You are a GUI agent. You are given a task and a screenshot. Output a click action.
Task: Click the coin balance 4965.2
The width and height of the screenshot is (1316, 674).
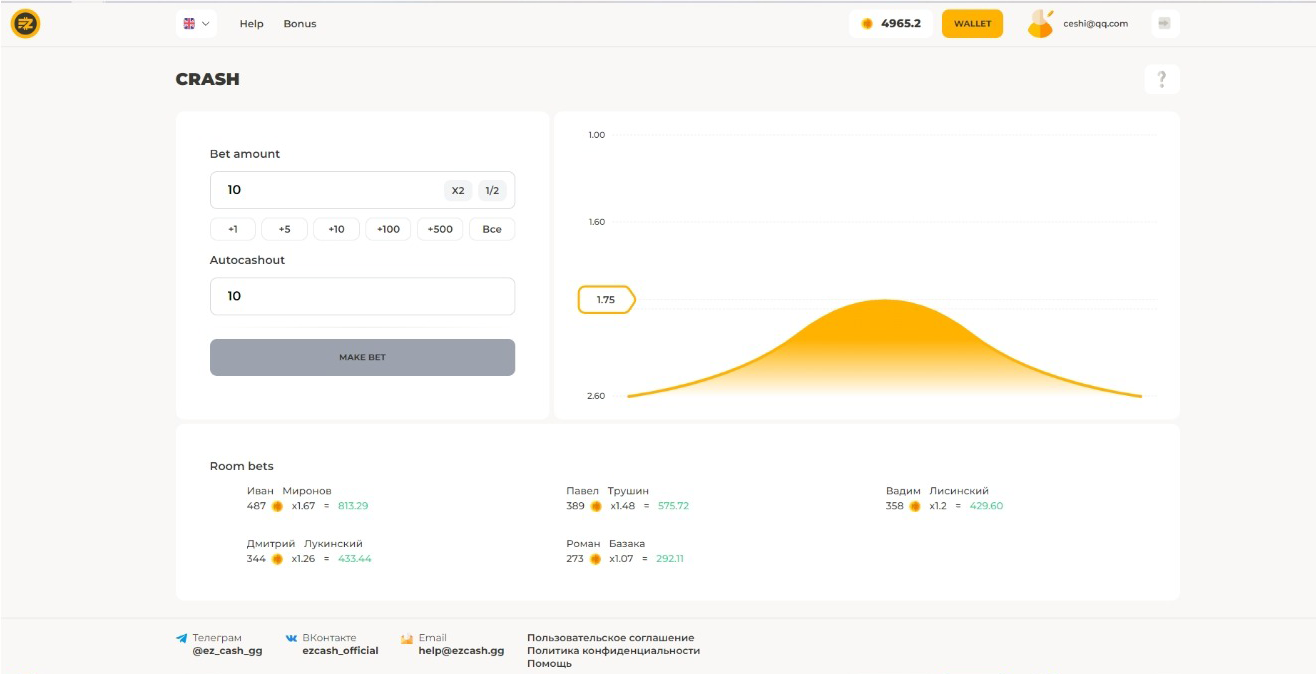click(x=891, y=23)
